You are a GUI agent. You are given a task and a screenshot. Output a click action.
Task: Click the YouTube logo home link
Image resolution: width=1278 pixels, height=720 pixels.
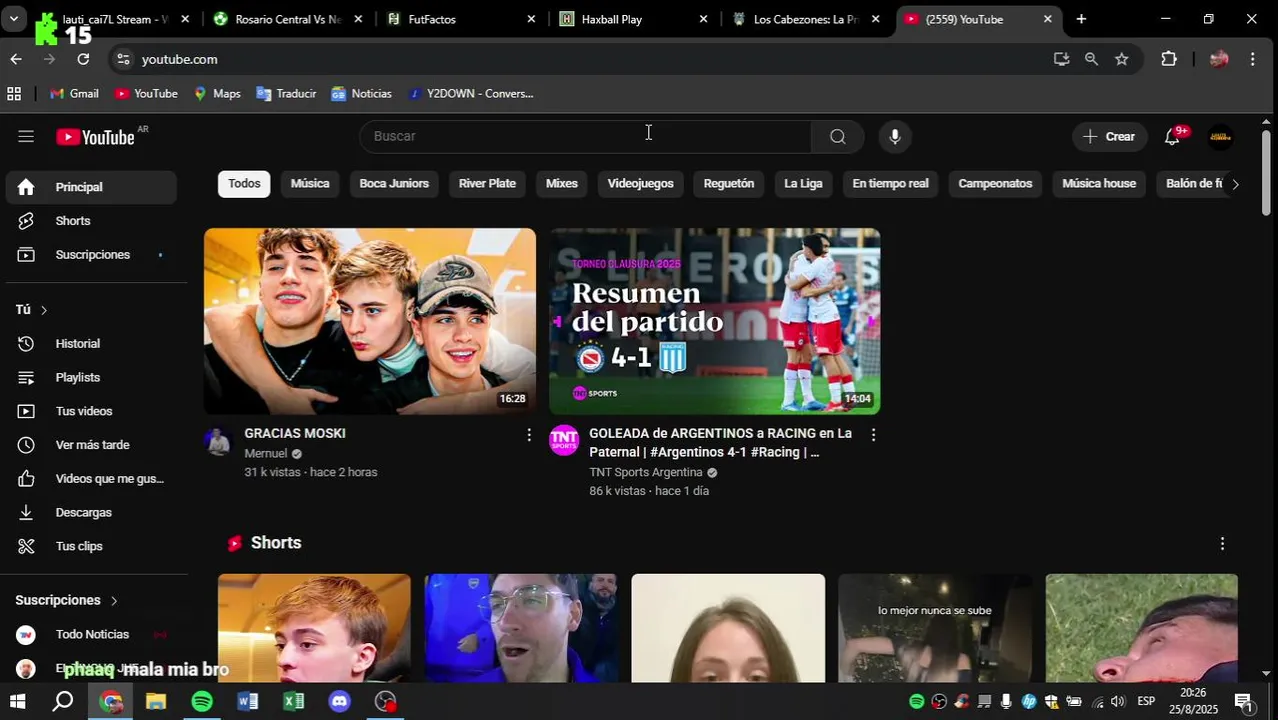click(x=96, y=137)
